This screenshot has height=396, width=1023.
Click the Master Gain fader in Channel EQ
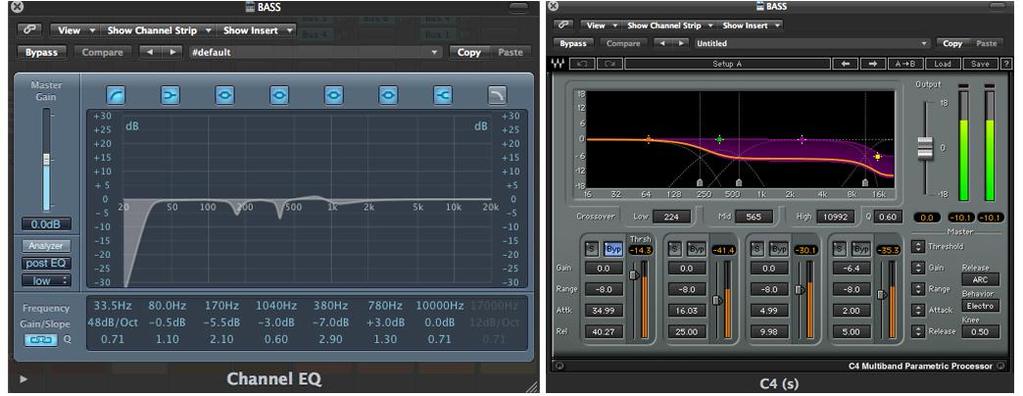tap(46, 159)
